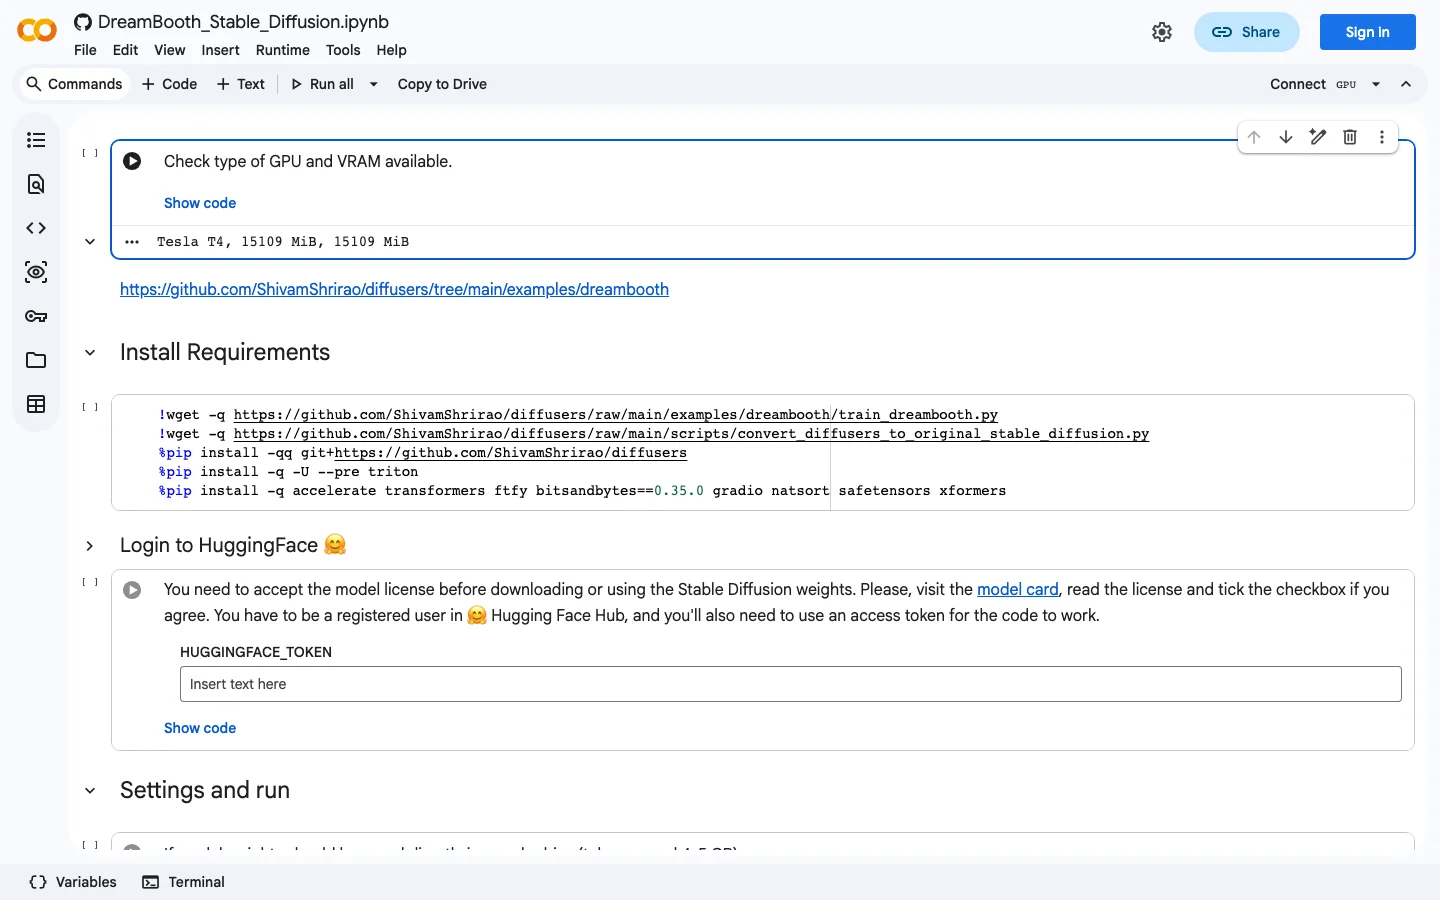Viewport: 1440px width, 900px height.
Task: Focus the HUGGINGFACE_TOKEN text field
Action: [791, 684]
